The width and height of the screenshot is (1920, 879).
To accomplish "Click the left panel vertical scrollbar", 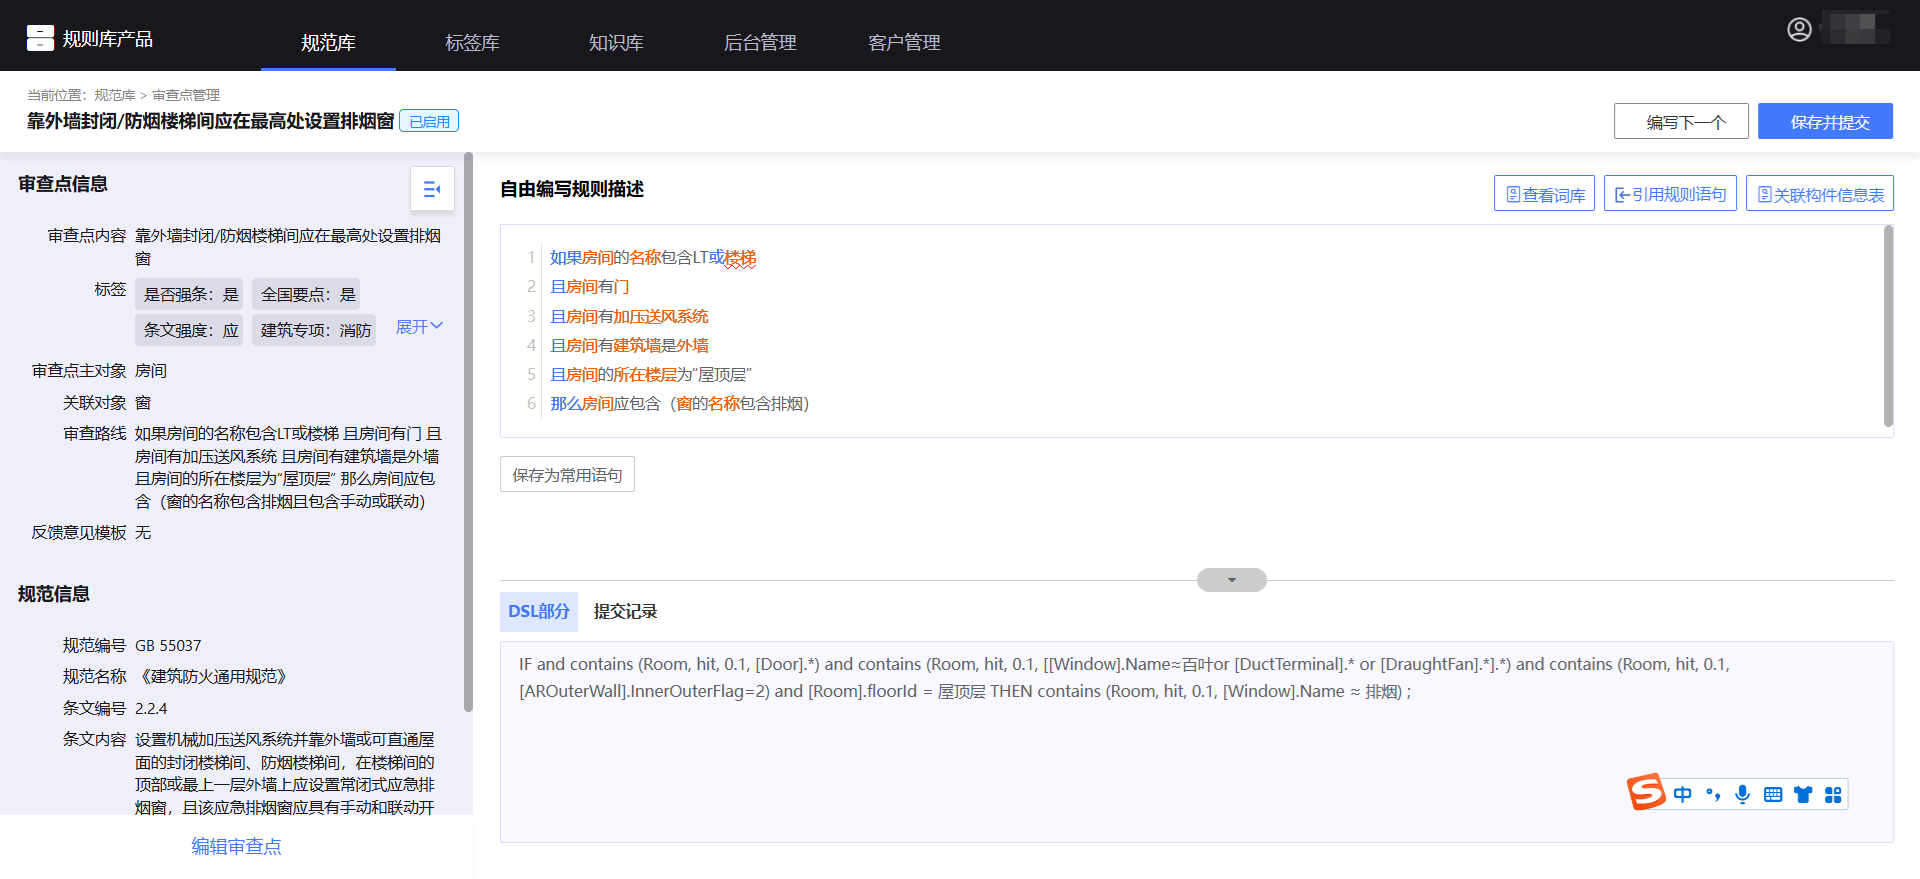I will pos(468,430).
